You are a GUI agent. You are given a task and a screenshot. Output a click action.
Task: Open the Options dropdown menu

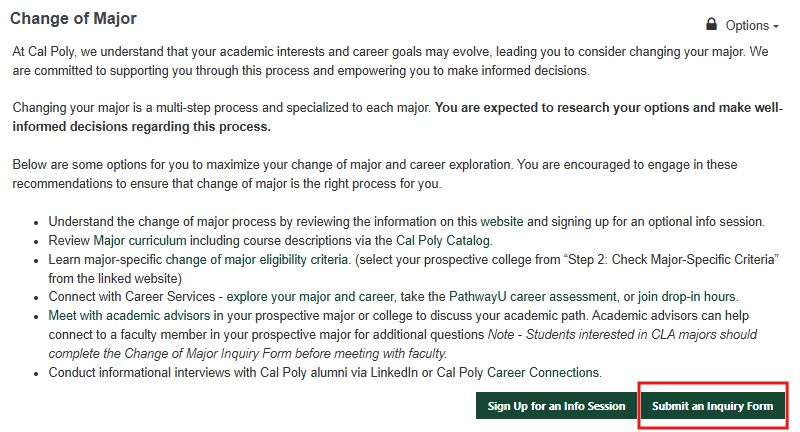pos(752,26)
